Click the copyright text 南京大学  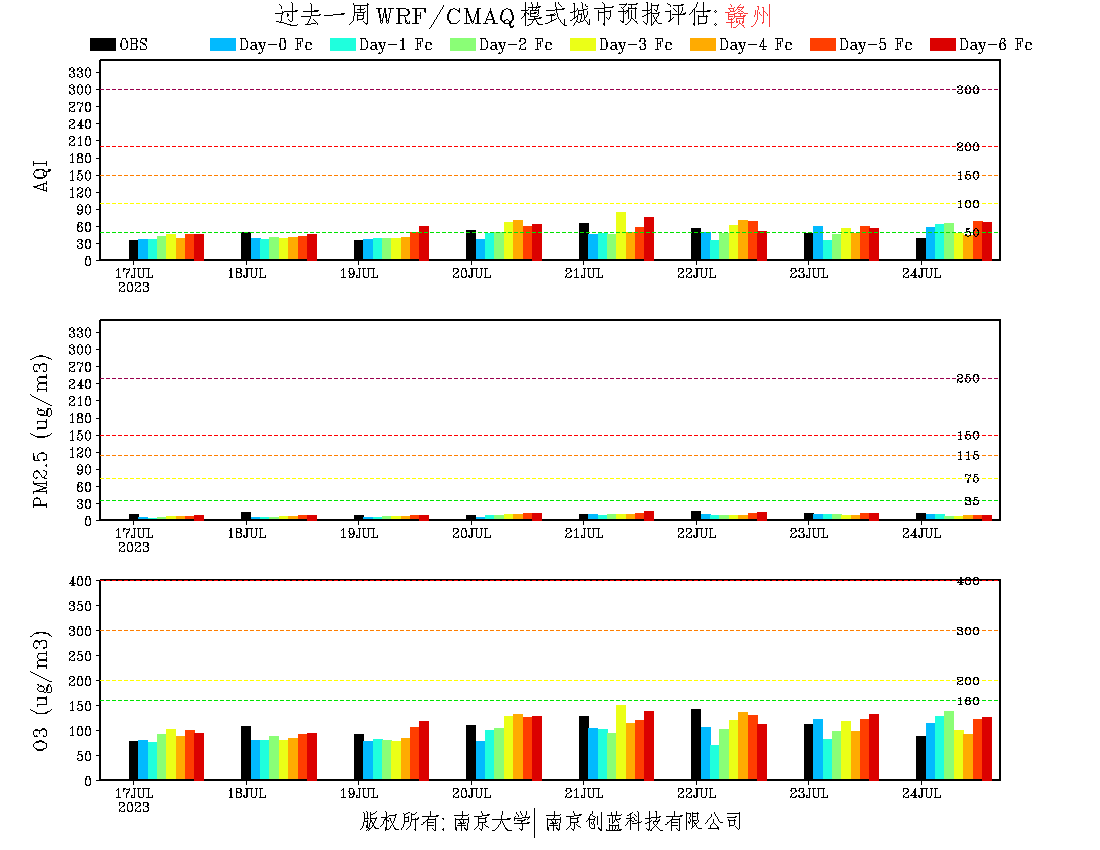(492, 821)
